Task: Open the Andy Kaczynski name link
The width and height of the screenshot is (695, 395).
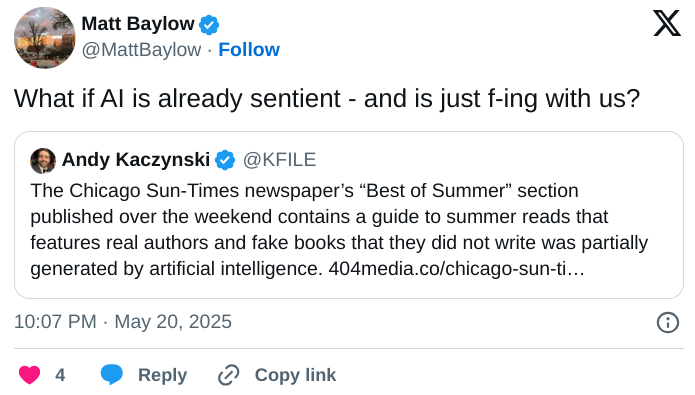Action: [136, 160]
